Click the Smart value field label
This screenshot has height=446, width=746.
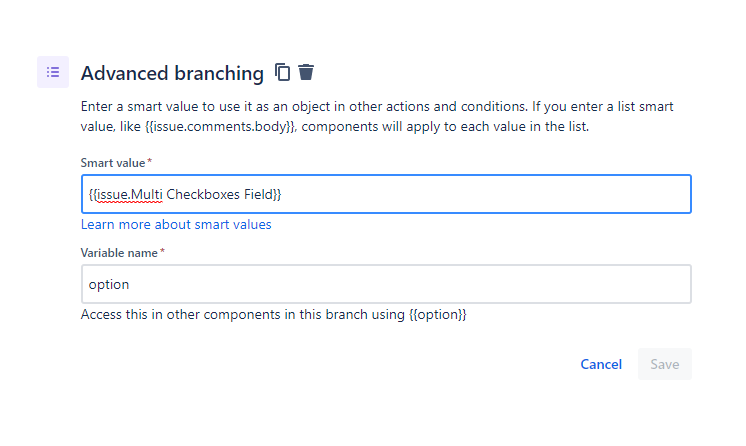[x=113, y=163]
